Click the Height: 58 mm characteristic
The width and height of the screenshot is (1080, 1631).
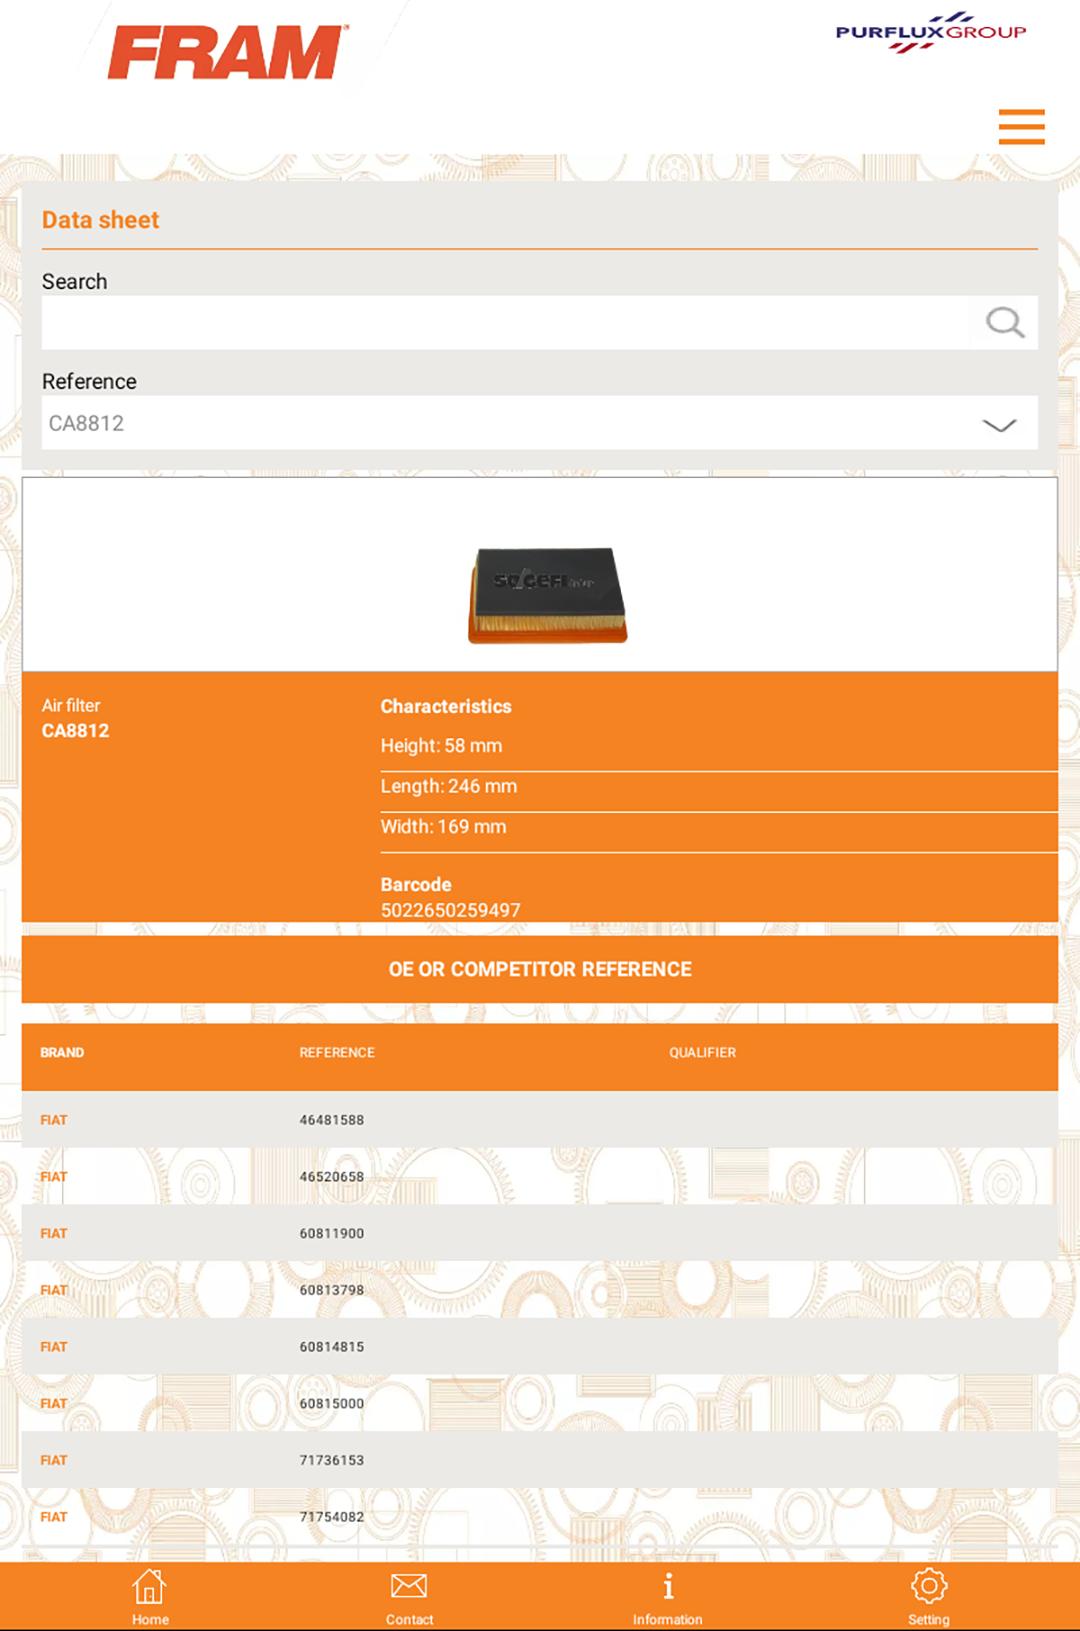click(441, 746)
